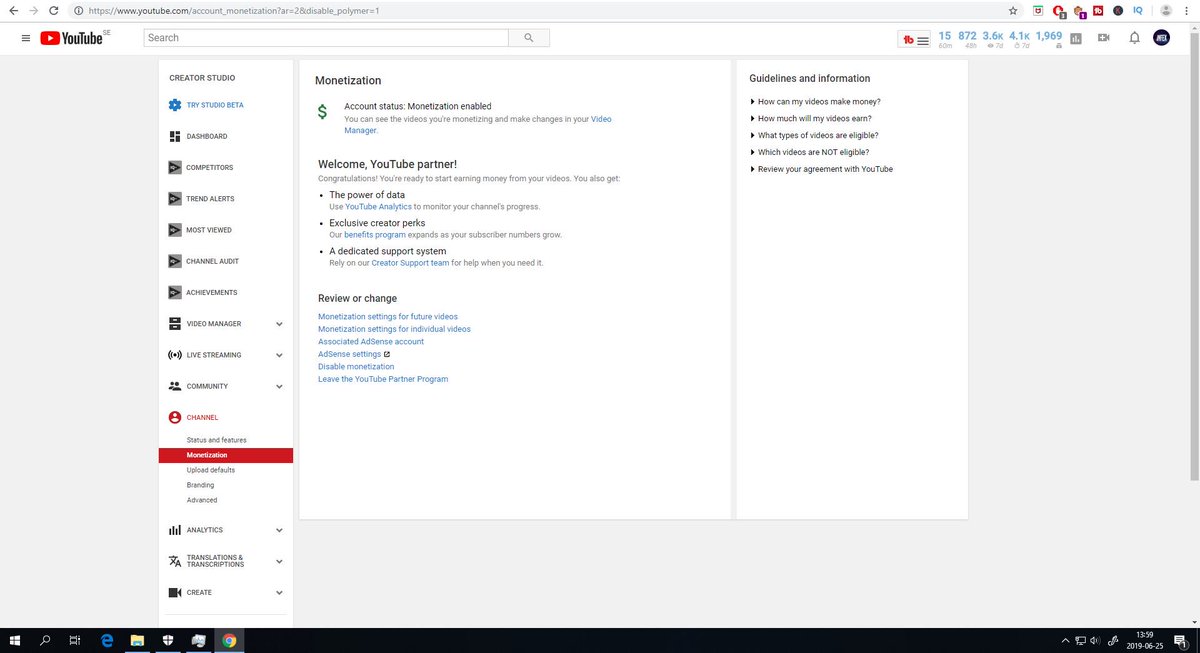Open Advanced under Channel
Screen dimensions: 1200x653
click(202, 500)
